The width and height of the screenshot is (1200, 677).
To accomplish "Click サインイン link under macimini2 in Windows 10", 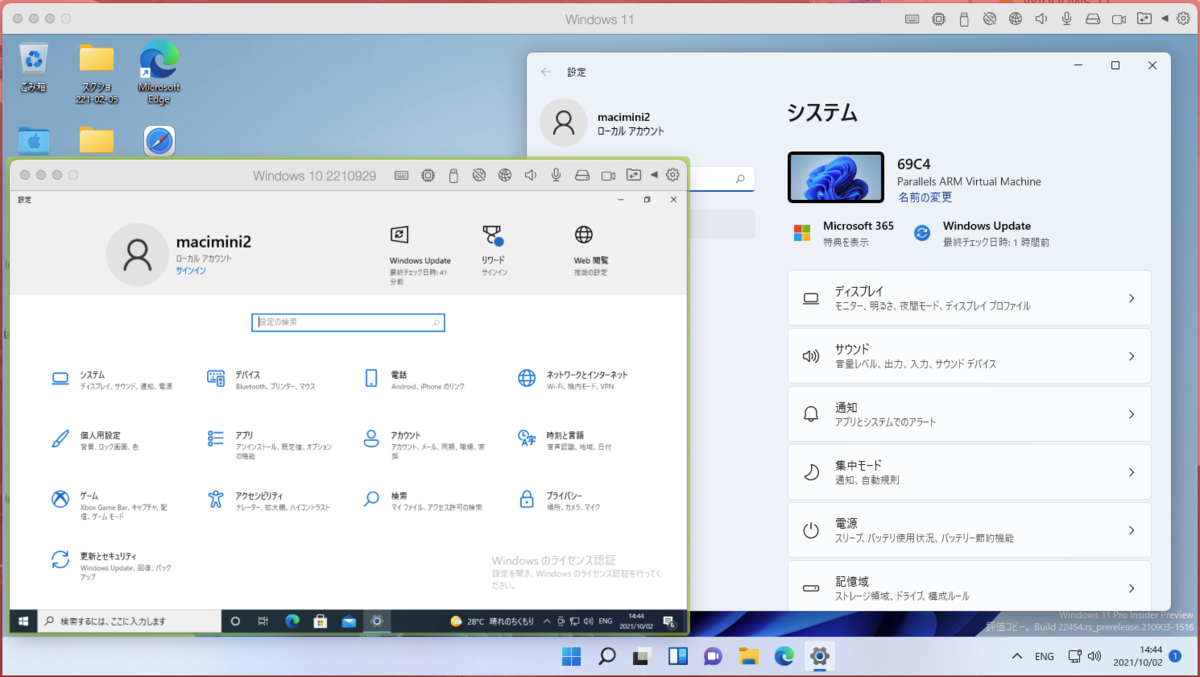I will coord(191,271).
